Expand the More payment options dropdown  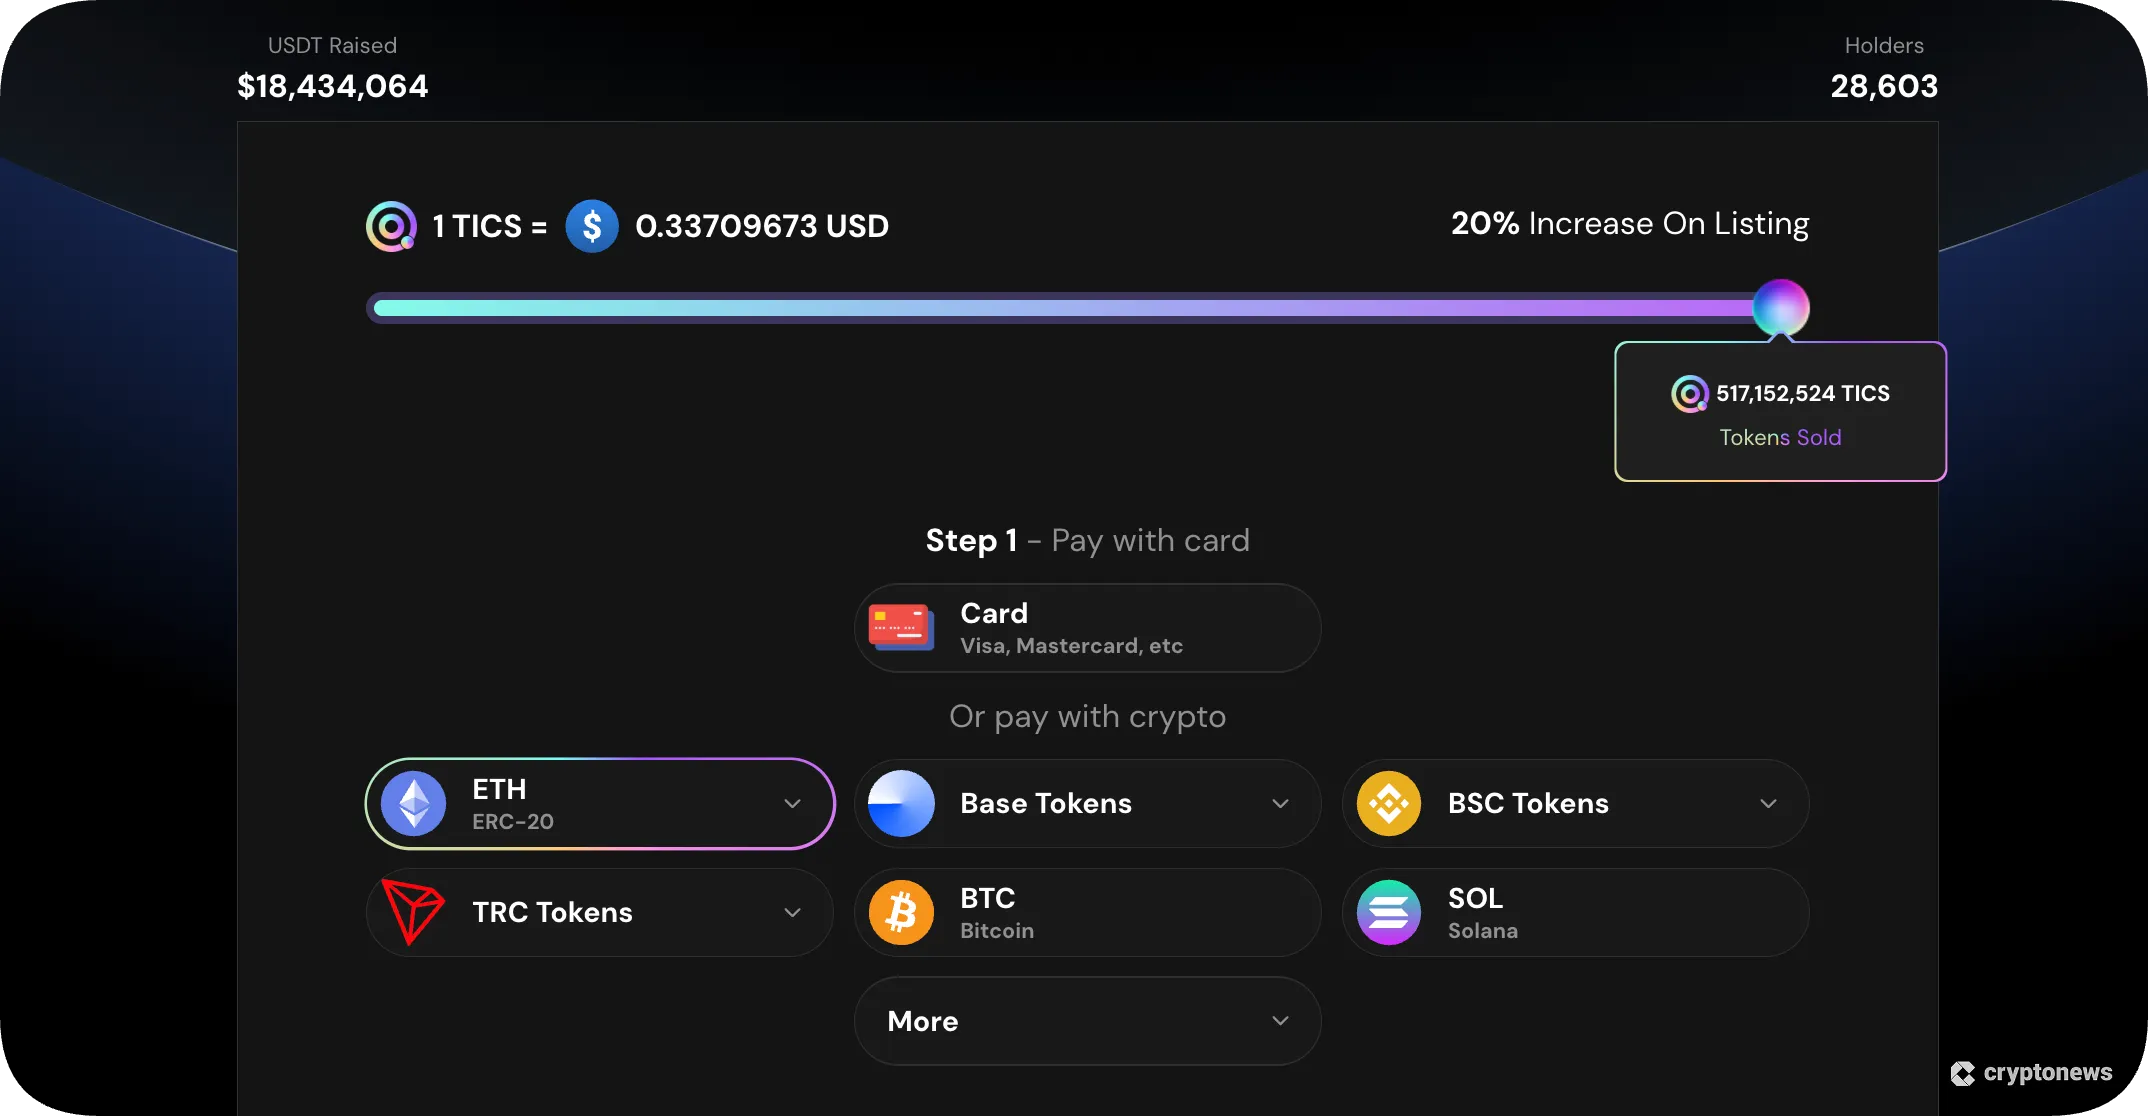pos(1087,1020)
